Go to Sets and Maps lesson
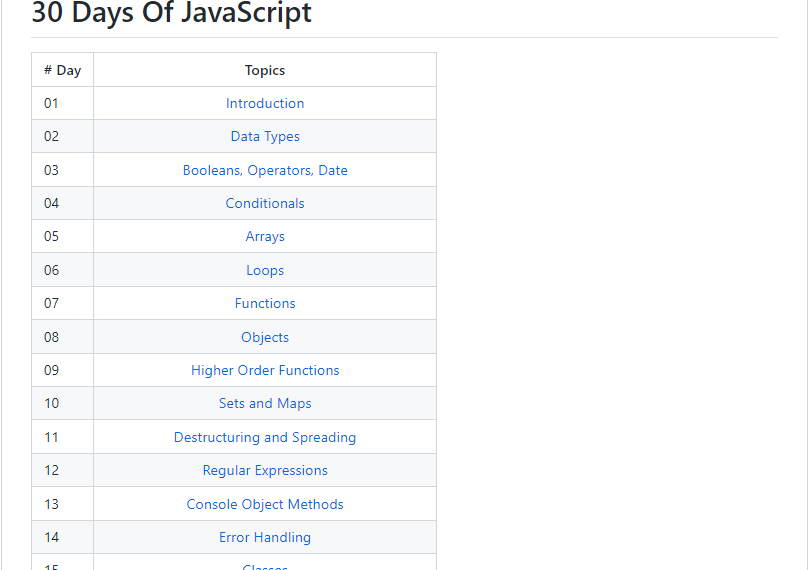This screenshot has width=808, height=570. (x=265, y=403)
